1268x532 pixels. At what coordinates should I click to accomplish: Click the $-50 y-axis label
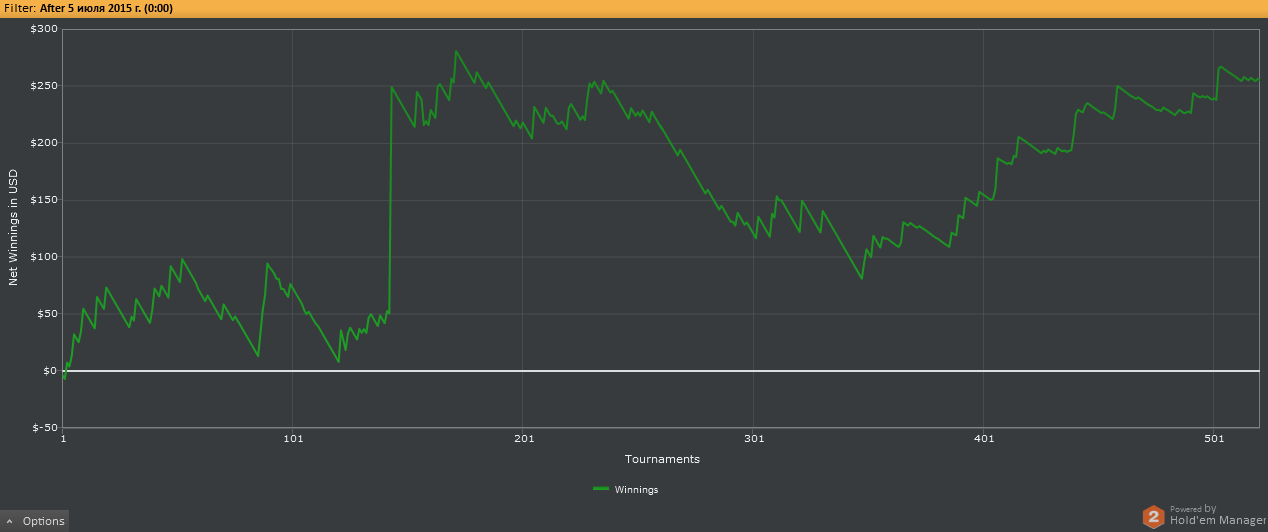coord(44,428)
